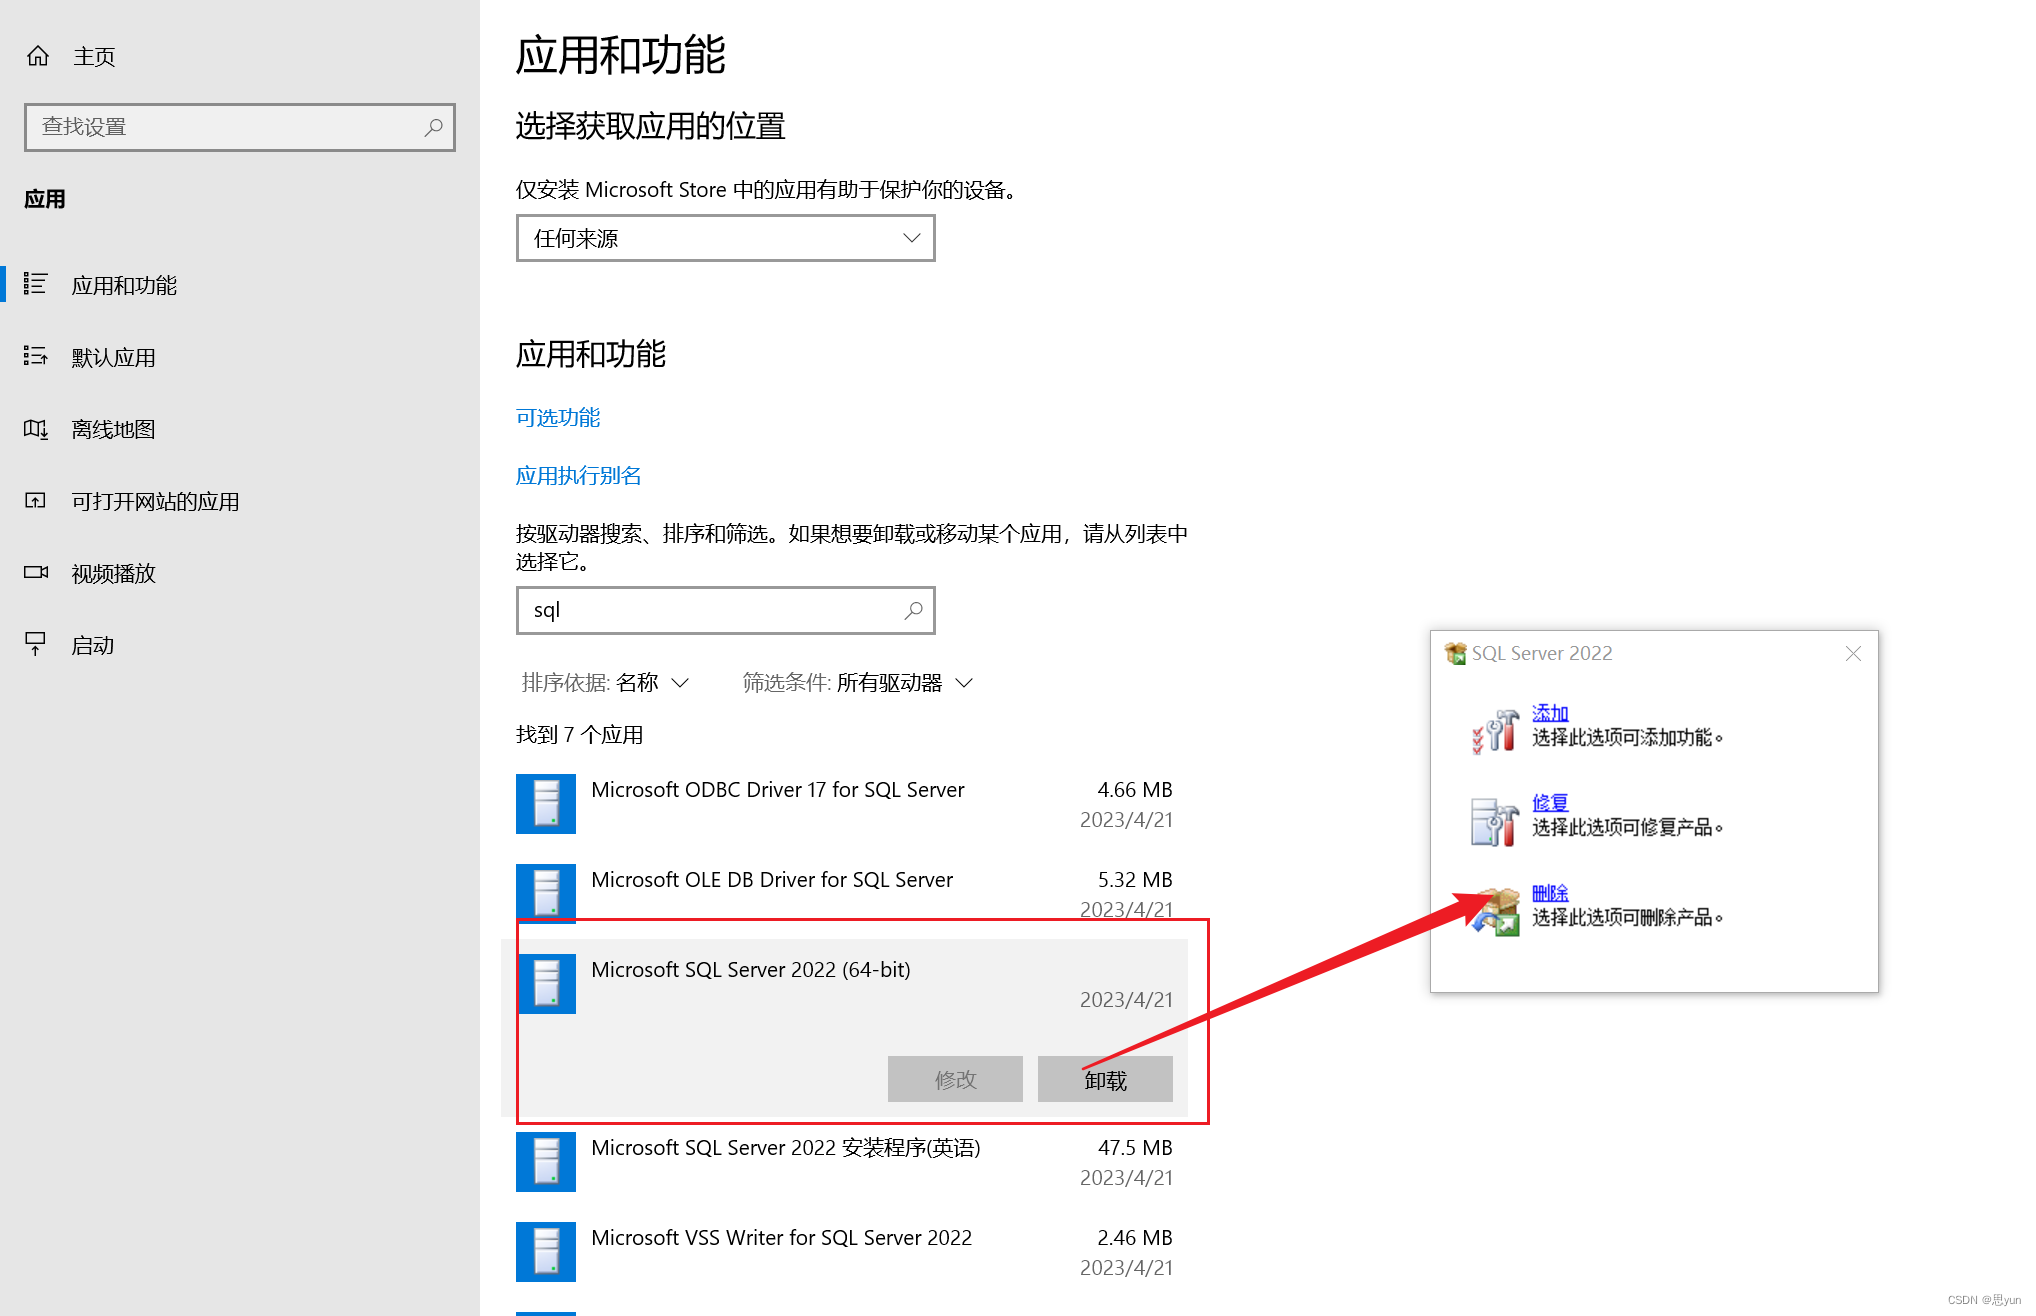Image resolution: width=2036 pixels, height=1316 pixels.
Task: Click the 47.5 MB size value
Action: (x=1135, y=1148)
